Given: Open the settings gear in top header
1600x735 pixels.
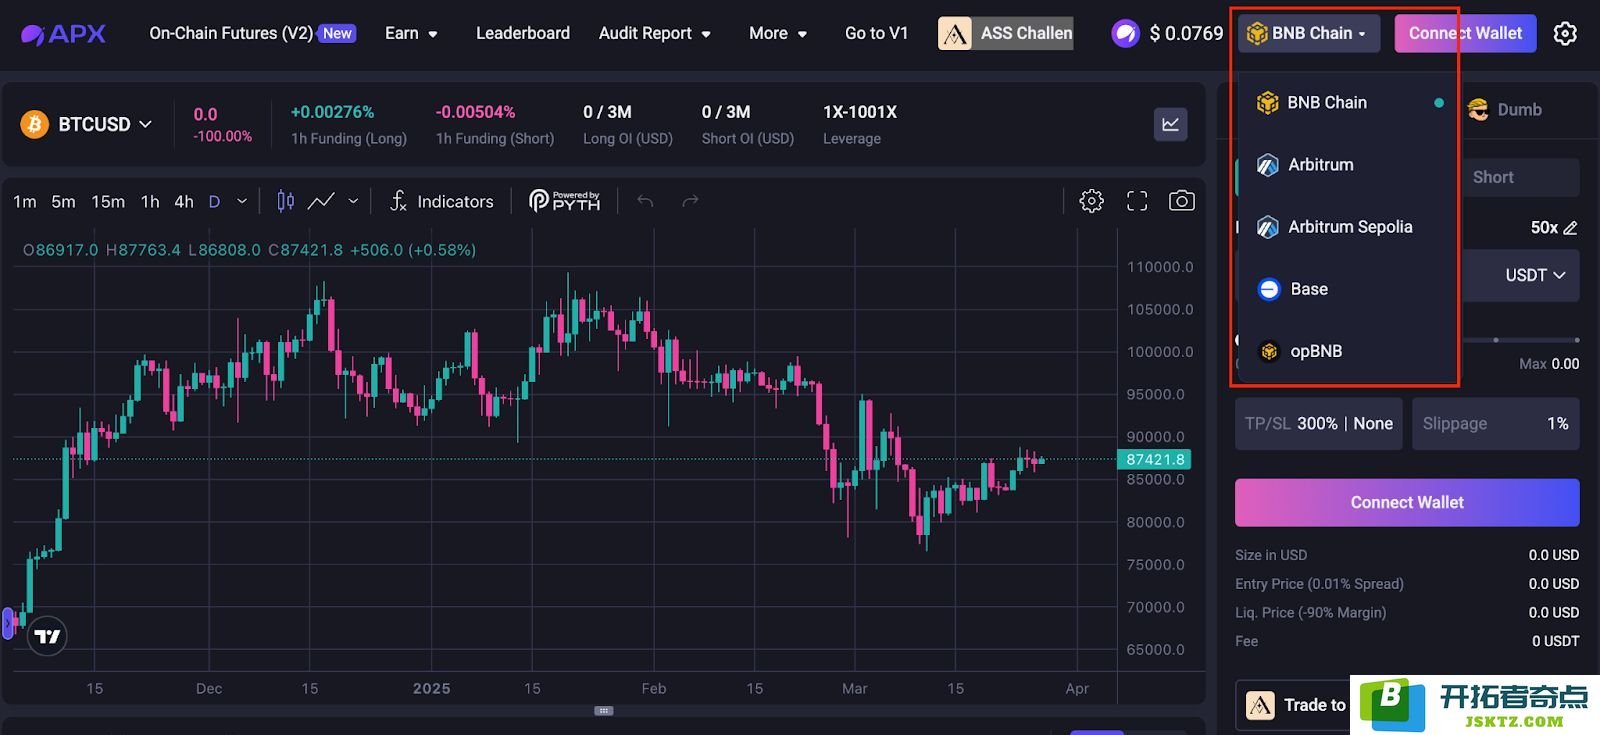Looking at the screenshot, I should pyautogui.click(x=1565, y=33).
